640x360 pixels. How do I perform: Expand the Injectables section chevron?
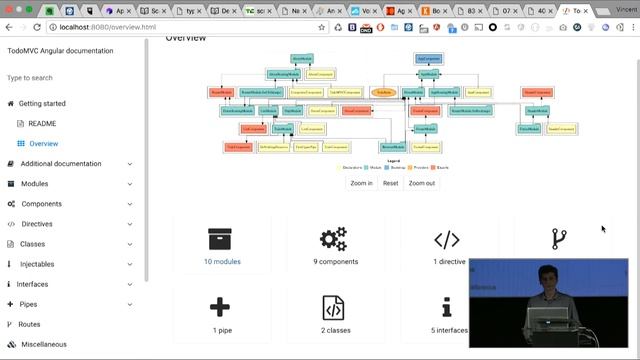tap(130, 264)
